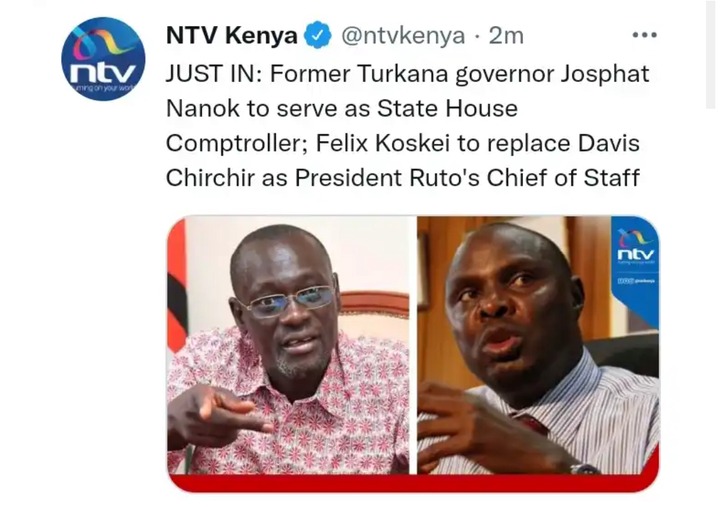The width and height of the screenshot is (720, 507).
Task: Open the 2m tweet timestamp
Action: coord(506,36)
